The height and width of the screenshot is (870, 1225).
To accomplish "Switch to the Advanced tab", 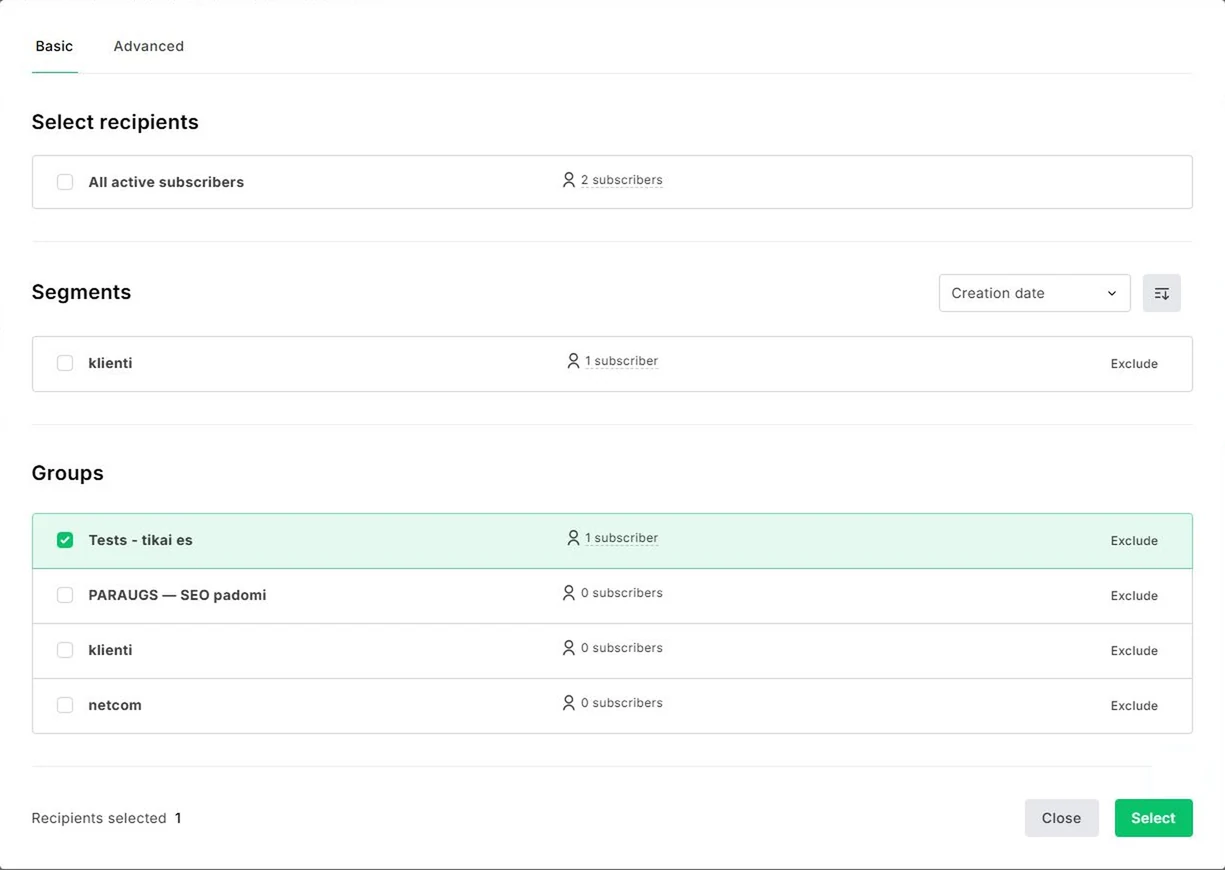I will point(149,46).
